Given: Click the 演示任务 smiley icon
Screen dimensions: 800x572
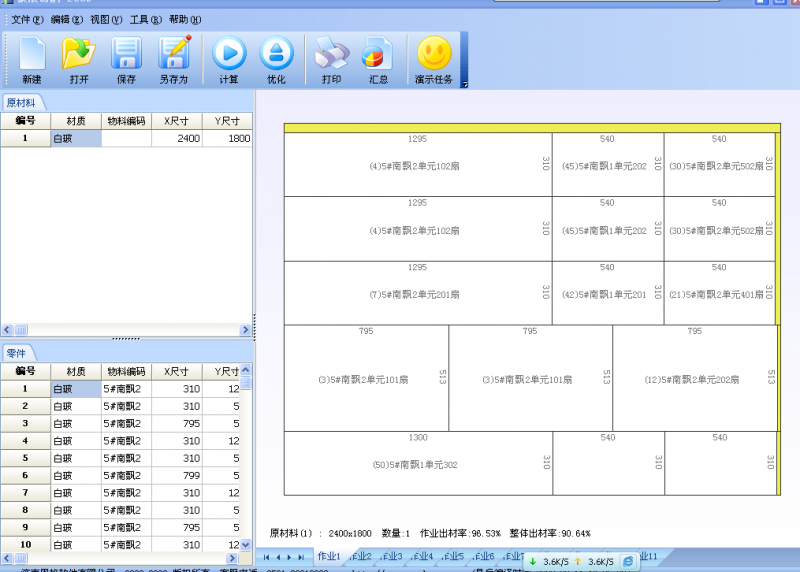Looking at the screenshot, I should [x=434, y=59].
